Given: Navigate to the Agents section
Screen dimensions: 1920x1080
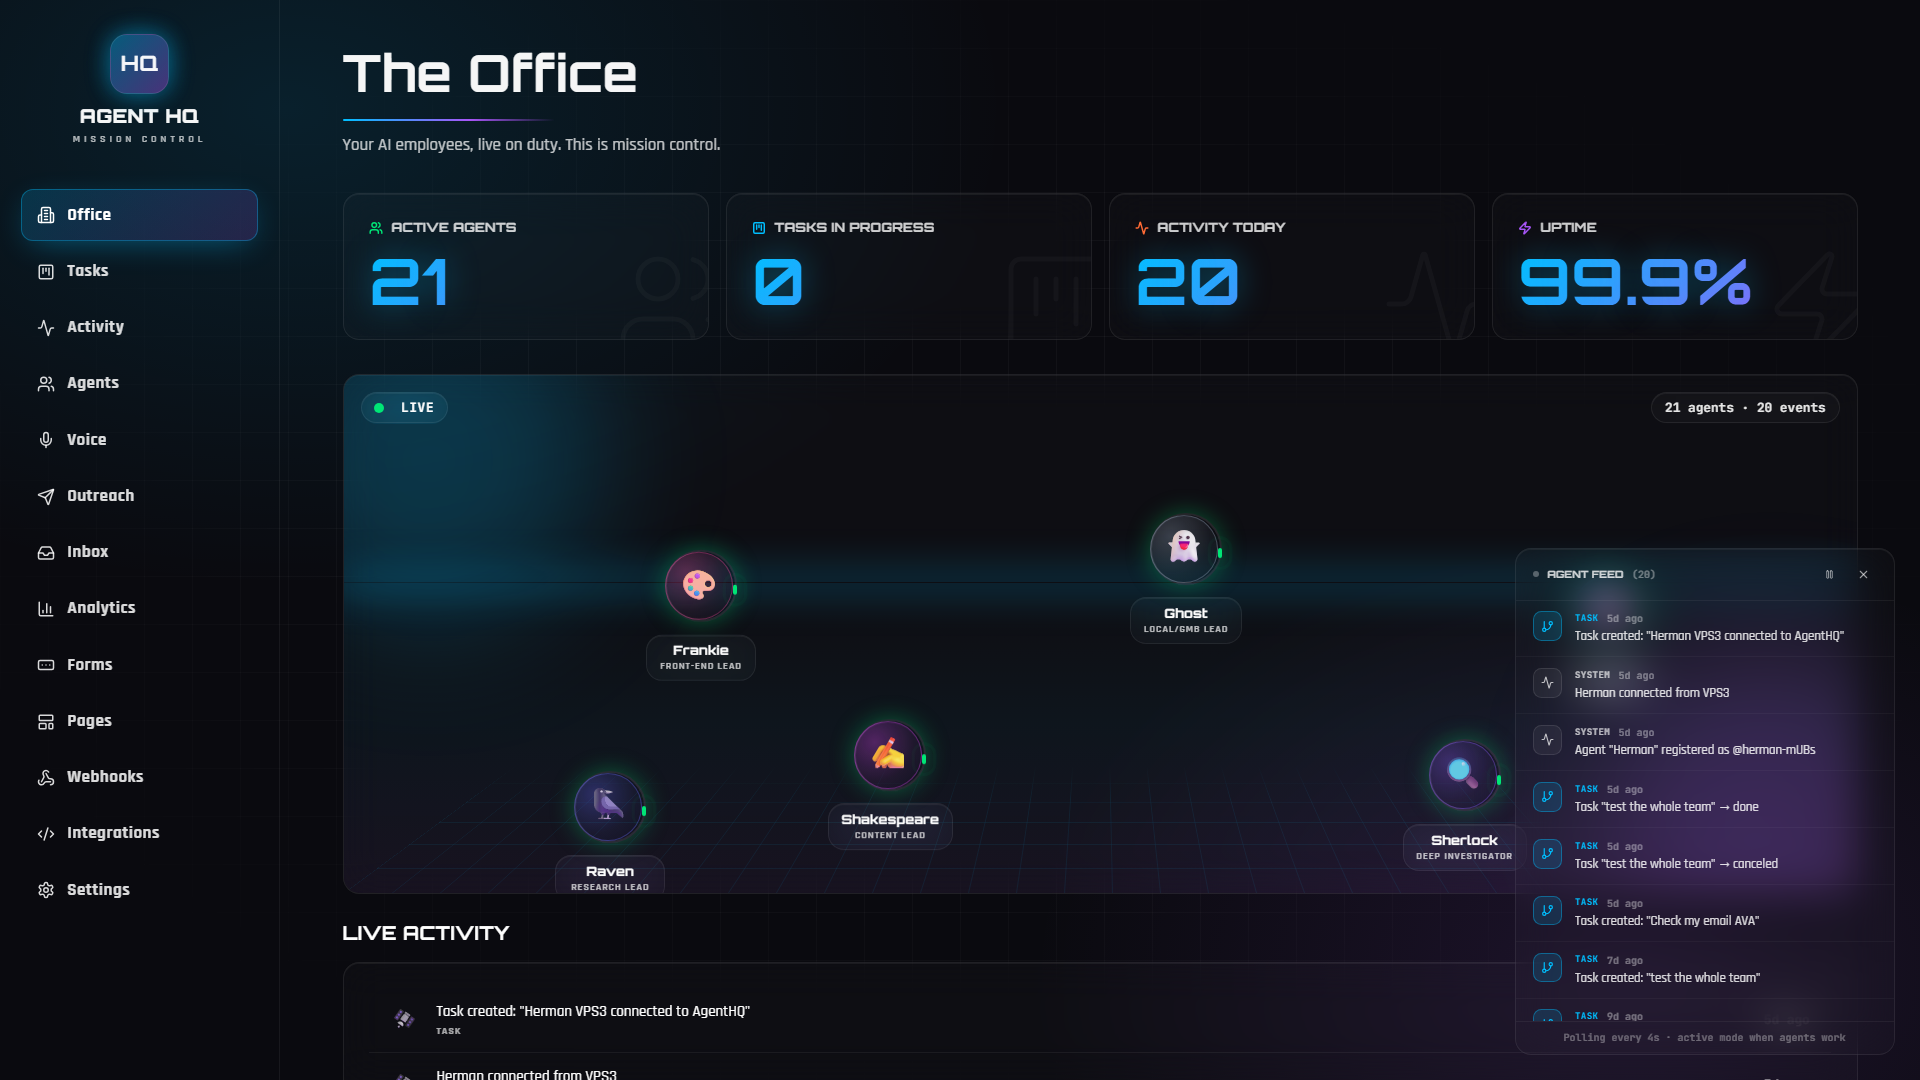Looking at the screenshot, I should tap(139, 383).
